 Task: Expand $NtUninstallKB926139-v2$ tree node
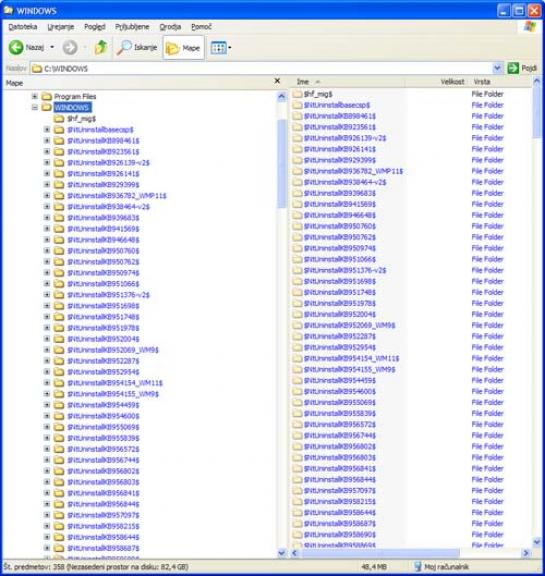(x=47, y=162)
